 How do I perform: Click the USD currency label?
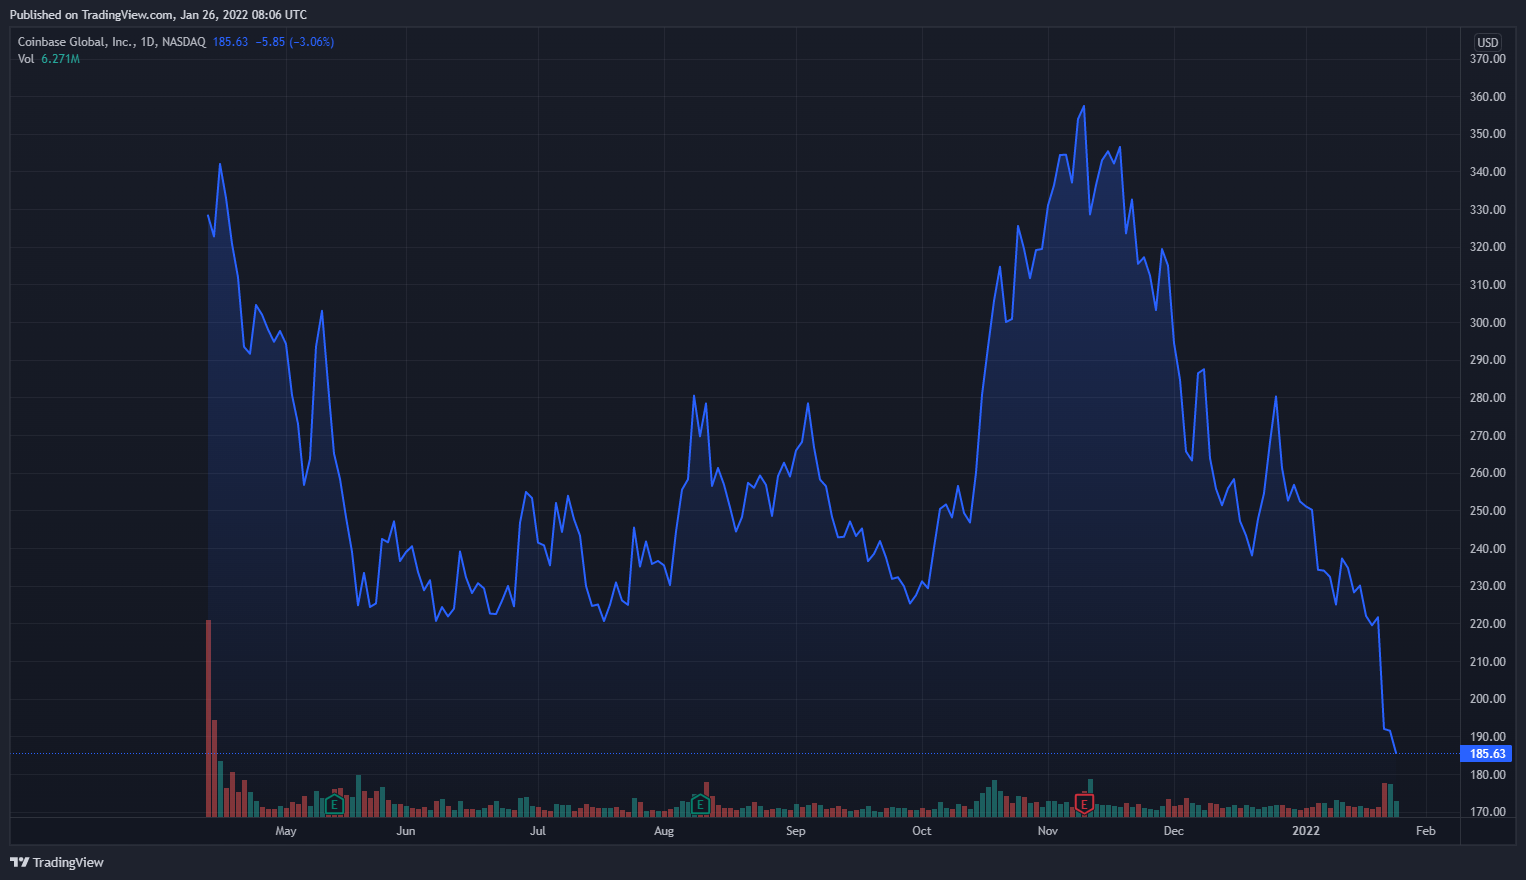point(1488,42)
